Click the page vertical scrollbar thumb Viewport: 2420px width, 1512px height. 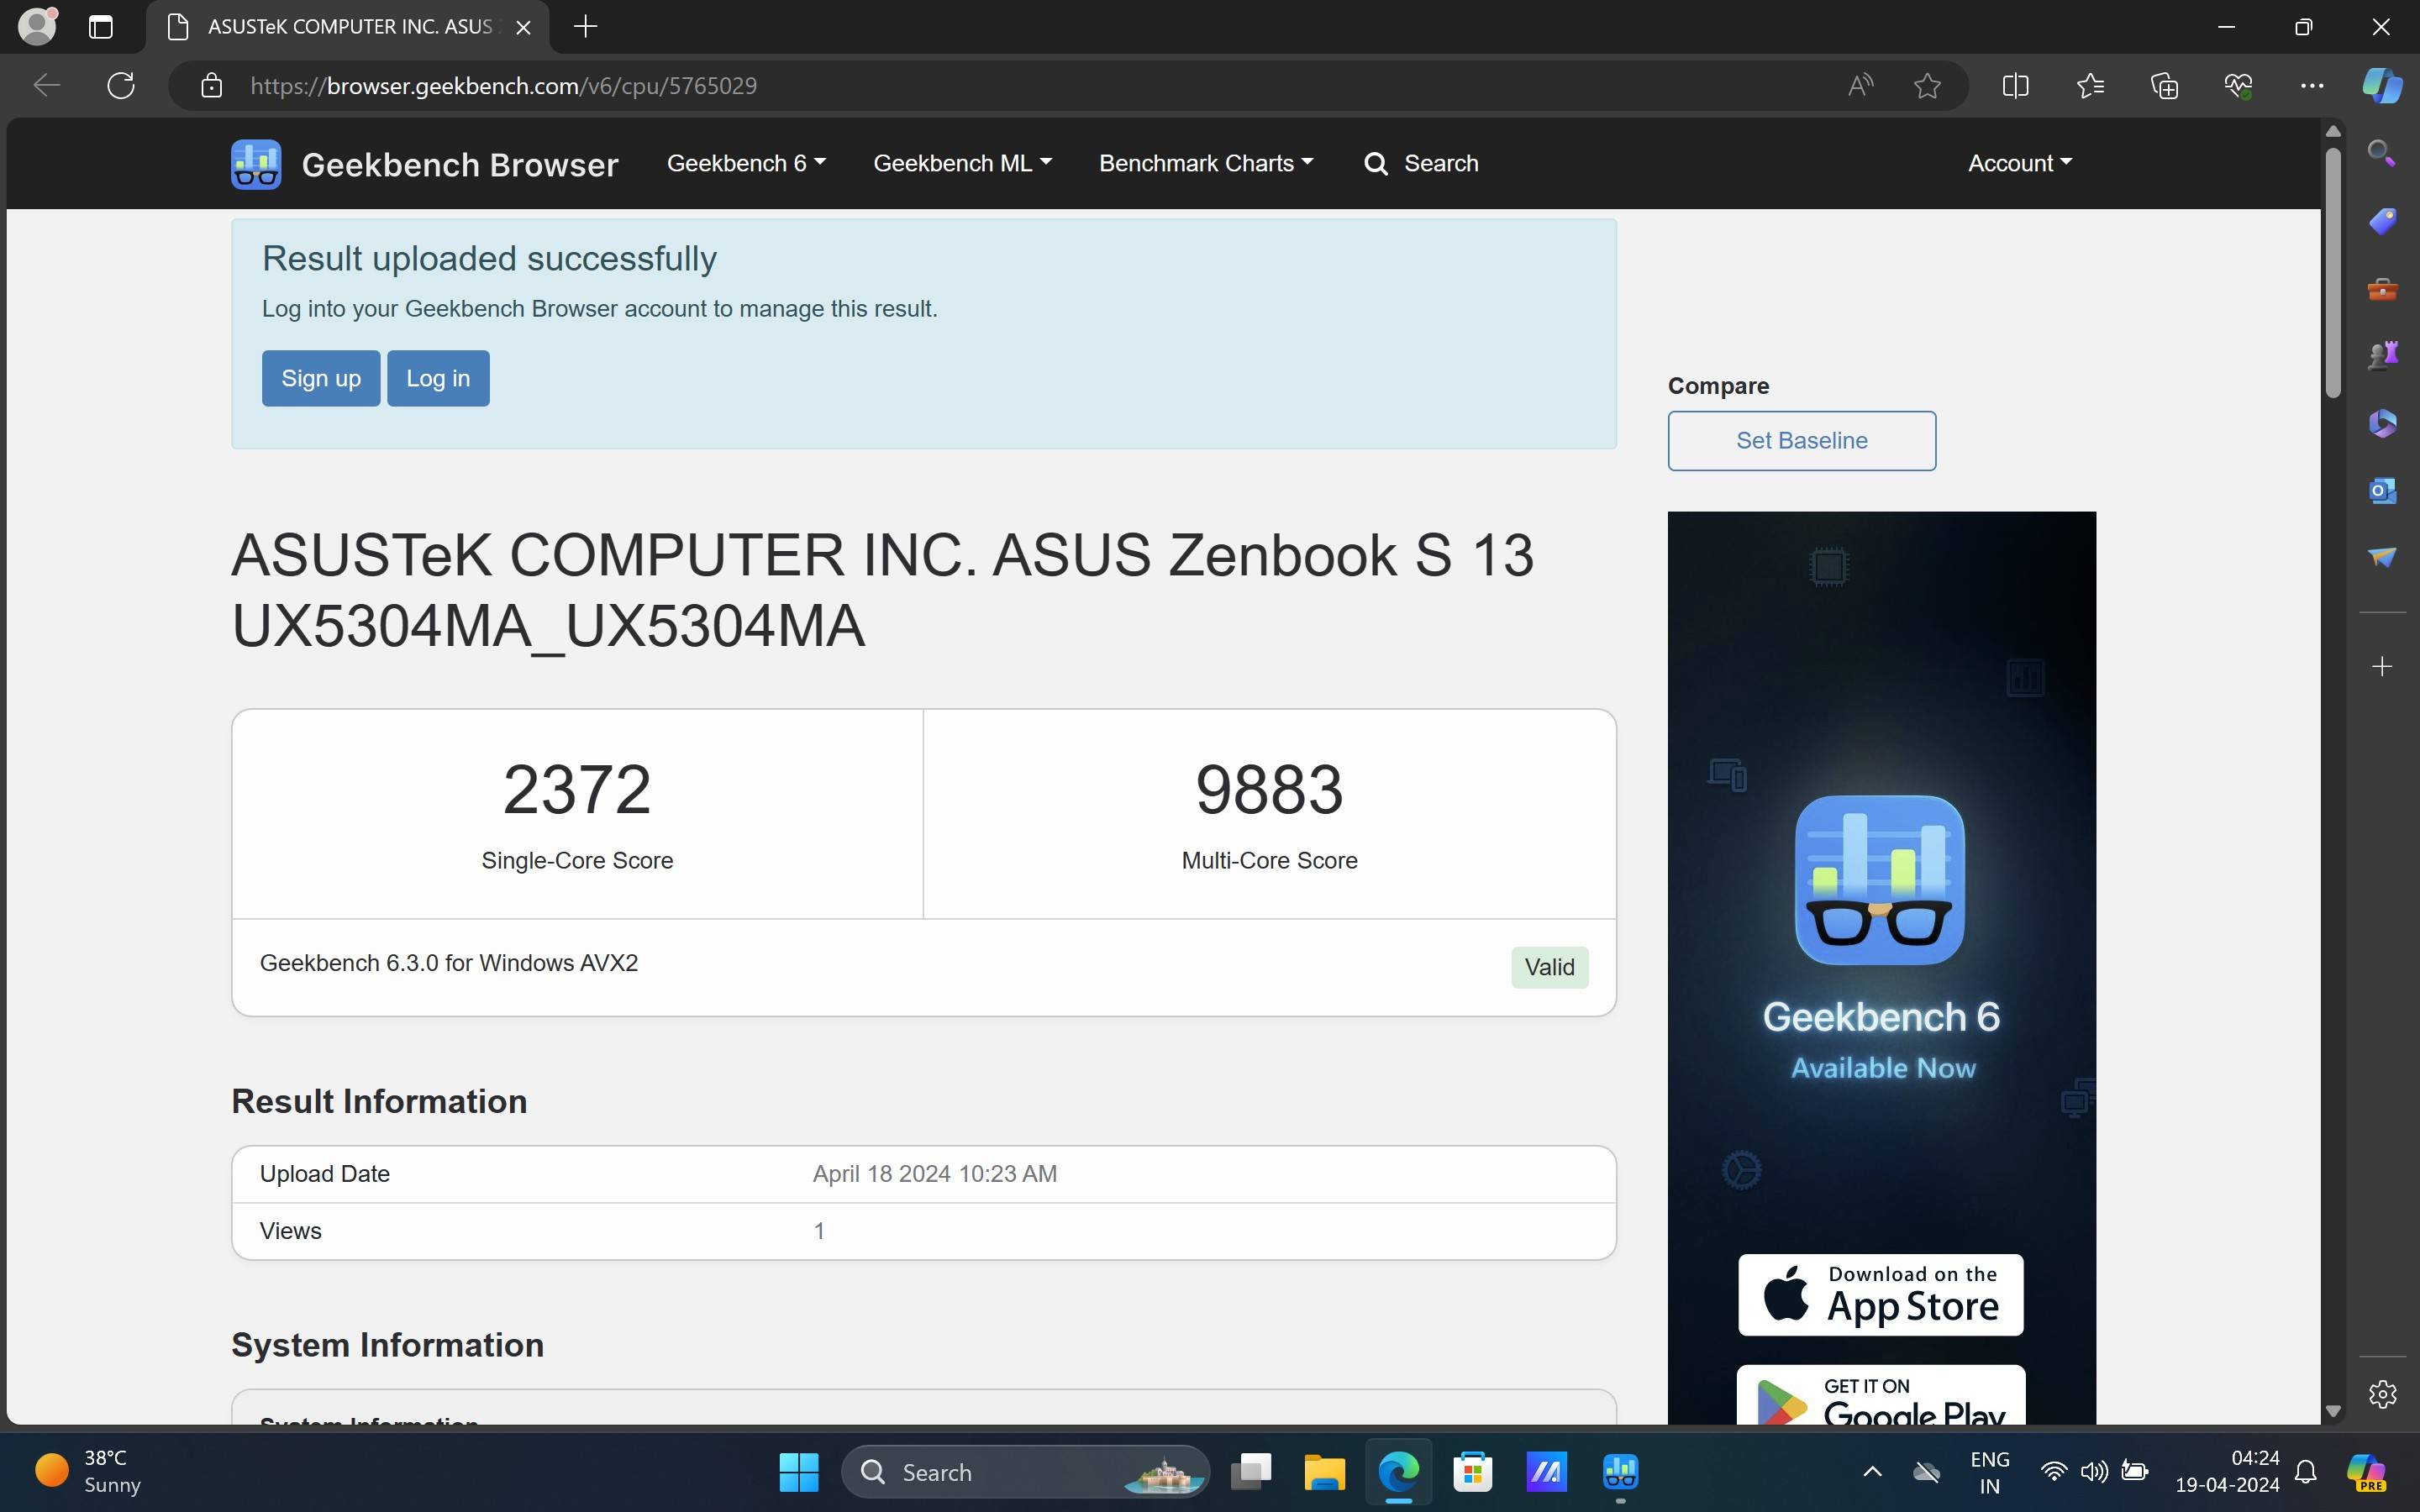(2333, 272)
